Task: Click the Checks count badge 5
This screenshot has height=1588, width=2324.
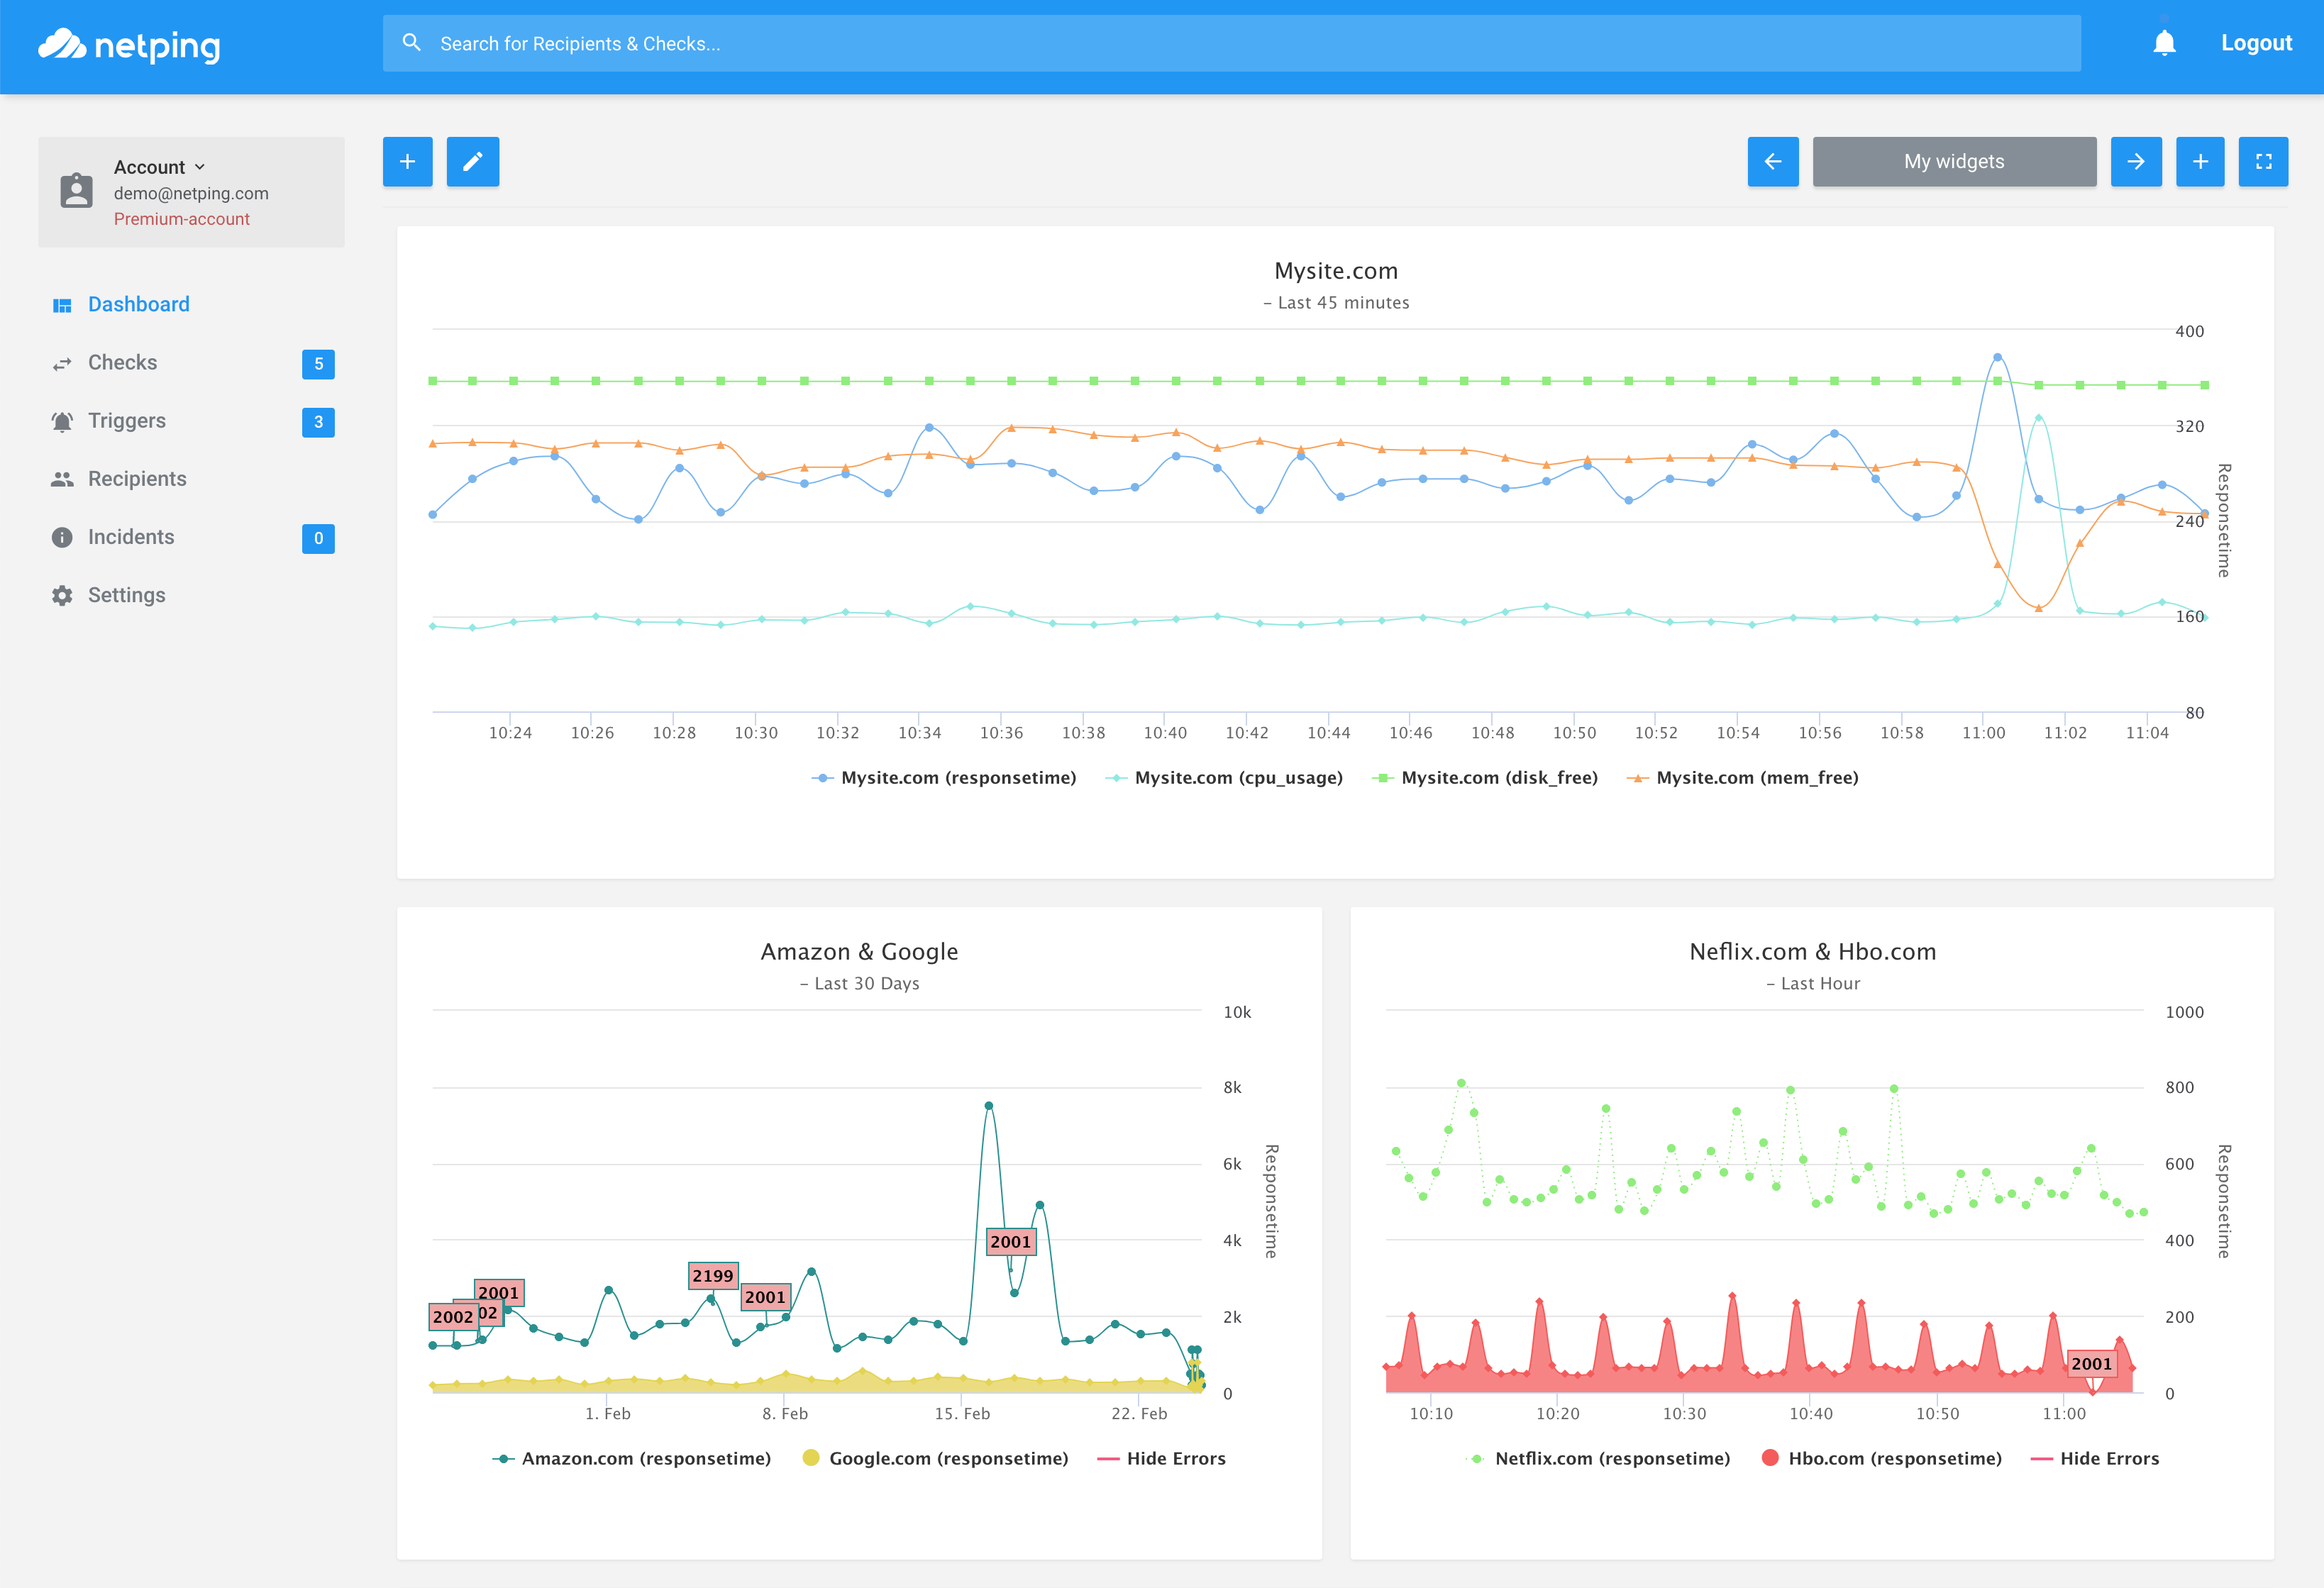Action: tap(318, 364)
